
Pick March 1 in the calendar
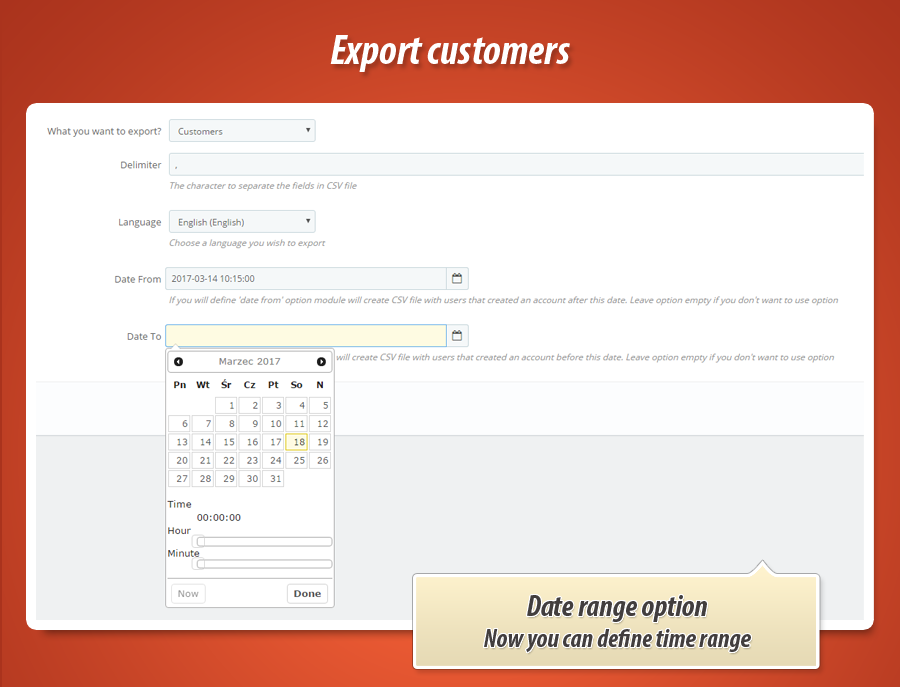(227, 406)
